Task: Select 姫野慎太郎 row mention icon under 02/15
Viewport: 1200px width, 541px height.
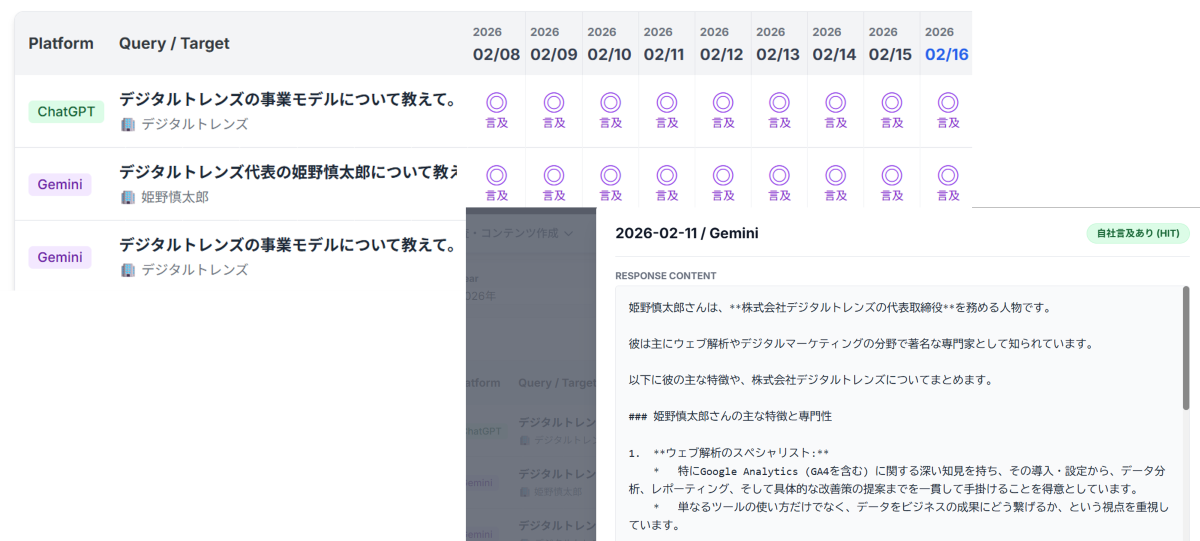Action: click(x=891, y=175)
